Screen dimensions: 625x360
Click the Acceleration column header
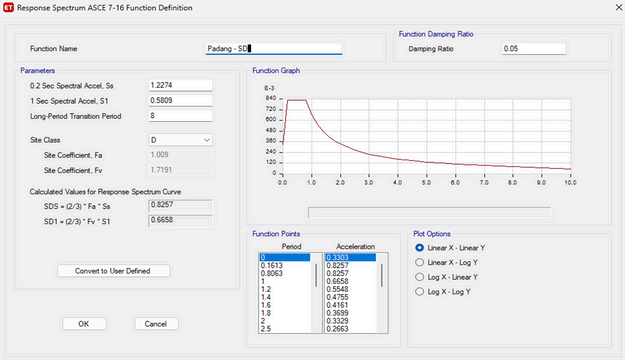(x=356, y=246)
